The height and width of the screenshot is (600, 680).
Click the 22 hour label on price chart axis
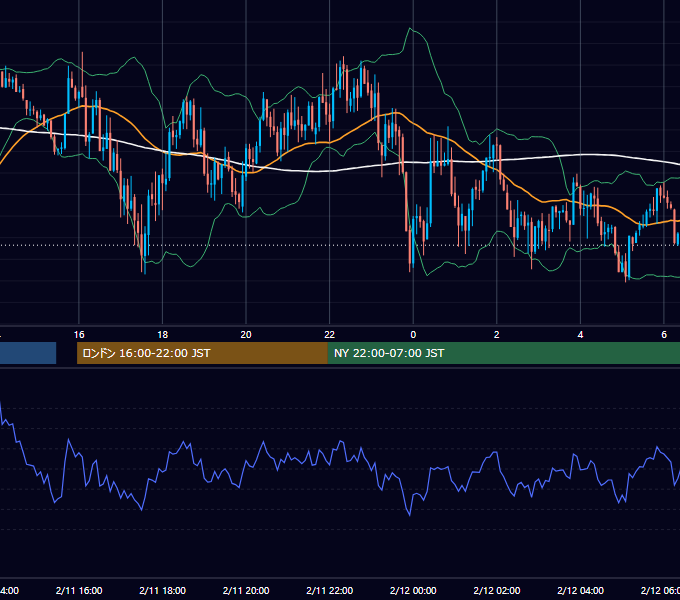click(x=330, y=335)
